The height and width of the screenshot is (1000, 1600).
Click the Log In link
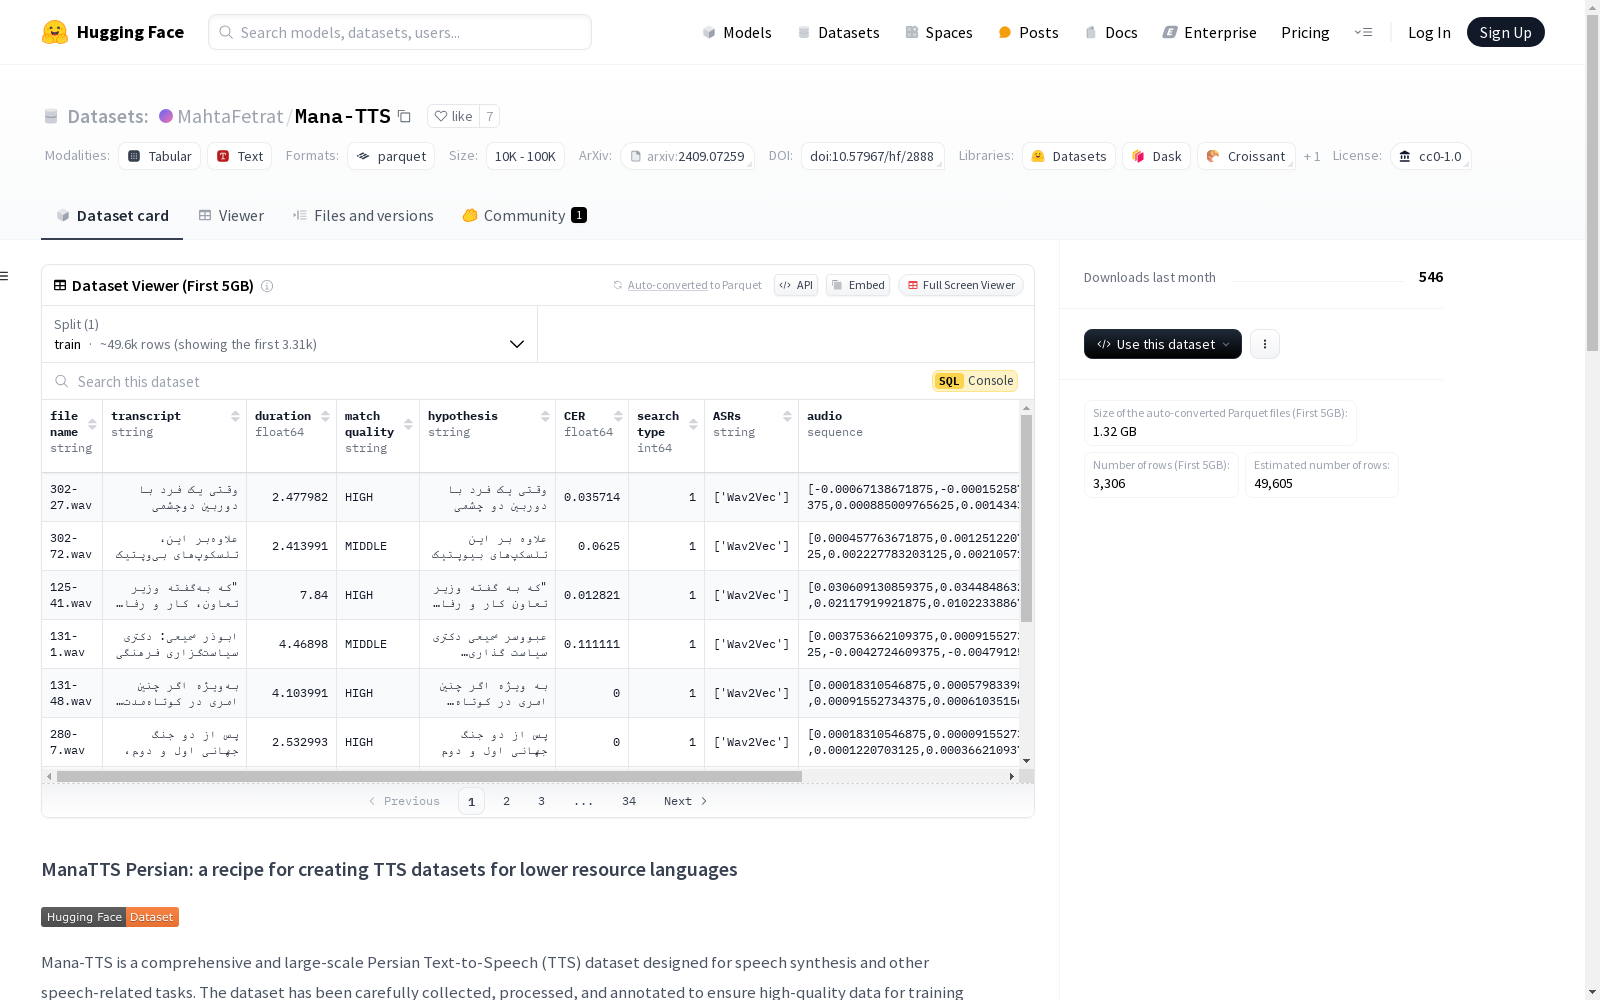pyautogui.click(x=1429, y=32)
